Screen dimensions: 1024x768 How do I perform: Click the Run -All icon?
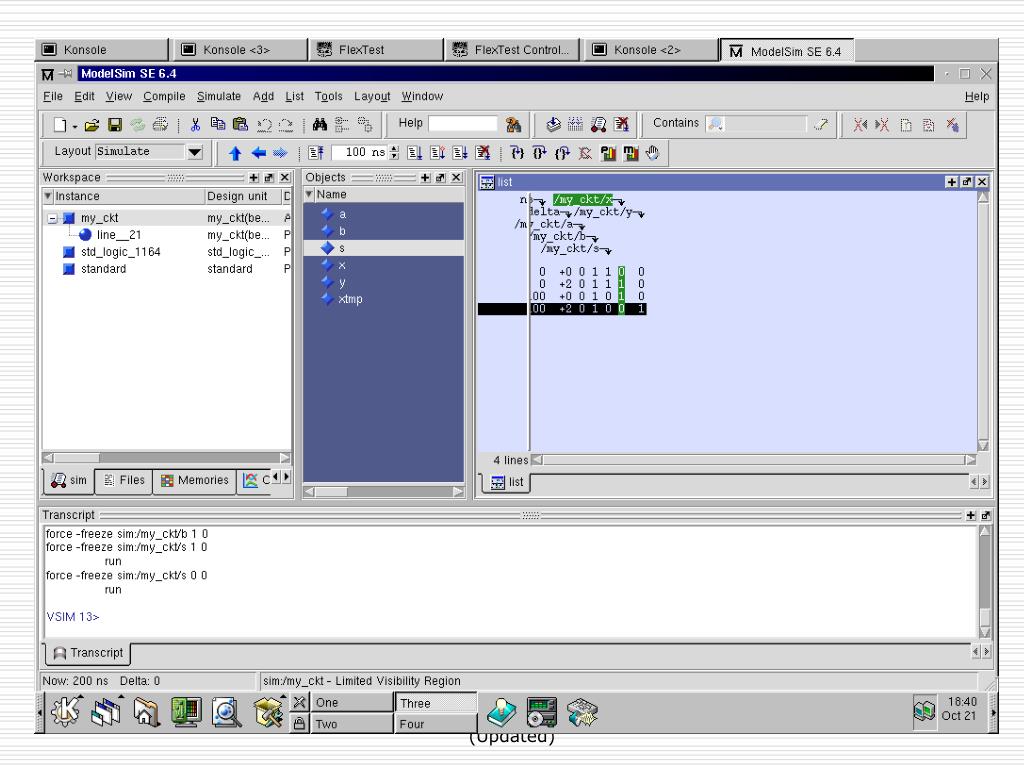[x=460, y=153]
